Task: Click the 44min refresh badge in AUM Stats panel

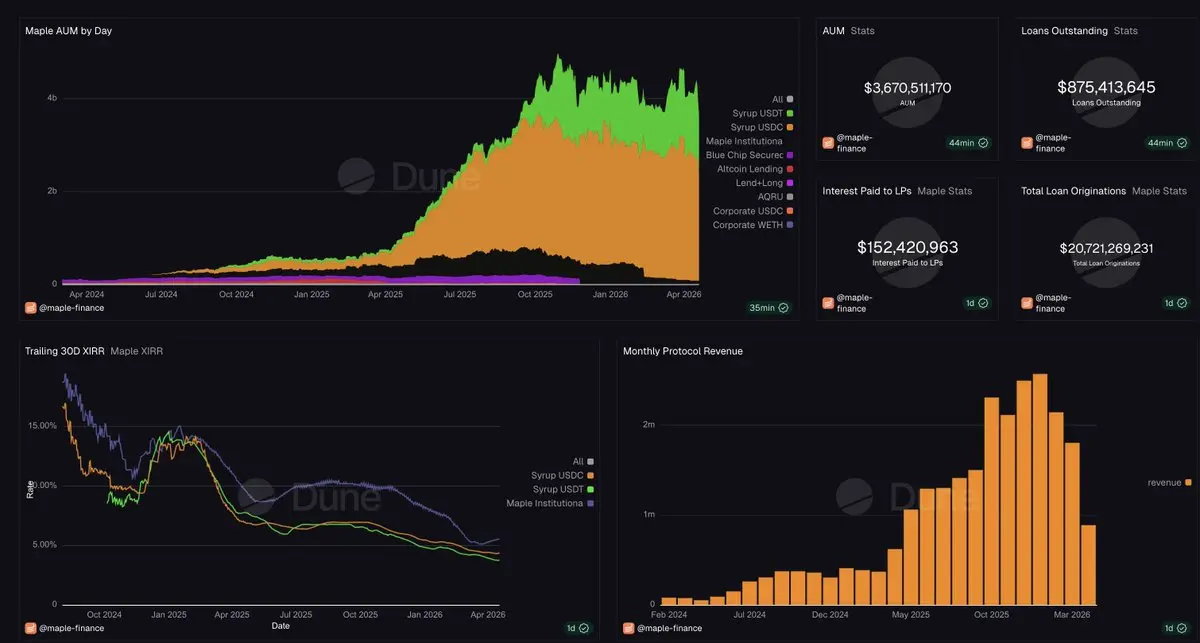Action: [x=969, y=143]
